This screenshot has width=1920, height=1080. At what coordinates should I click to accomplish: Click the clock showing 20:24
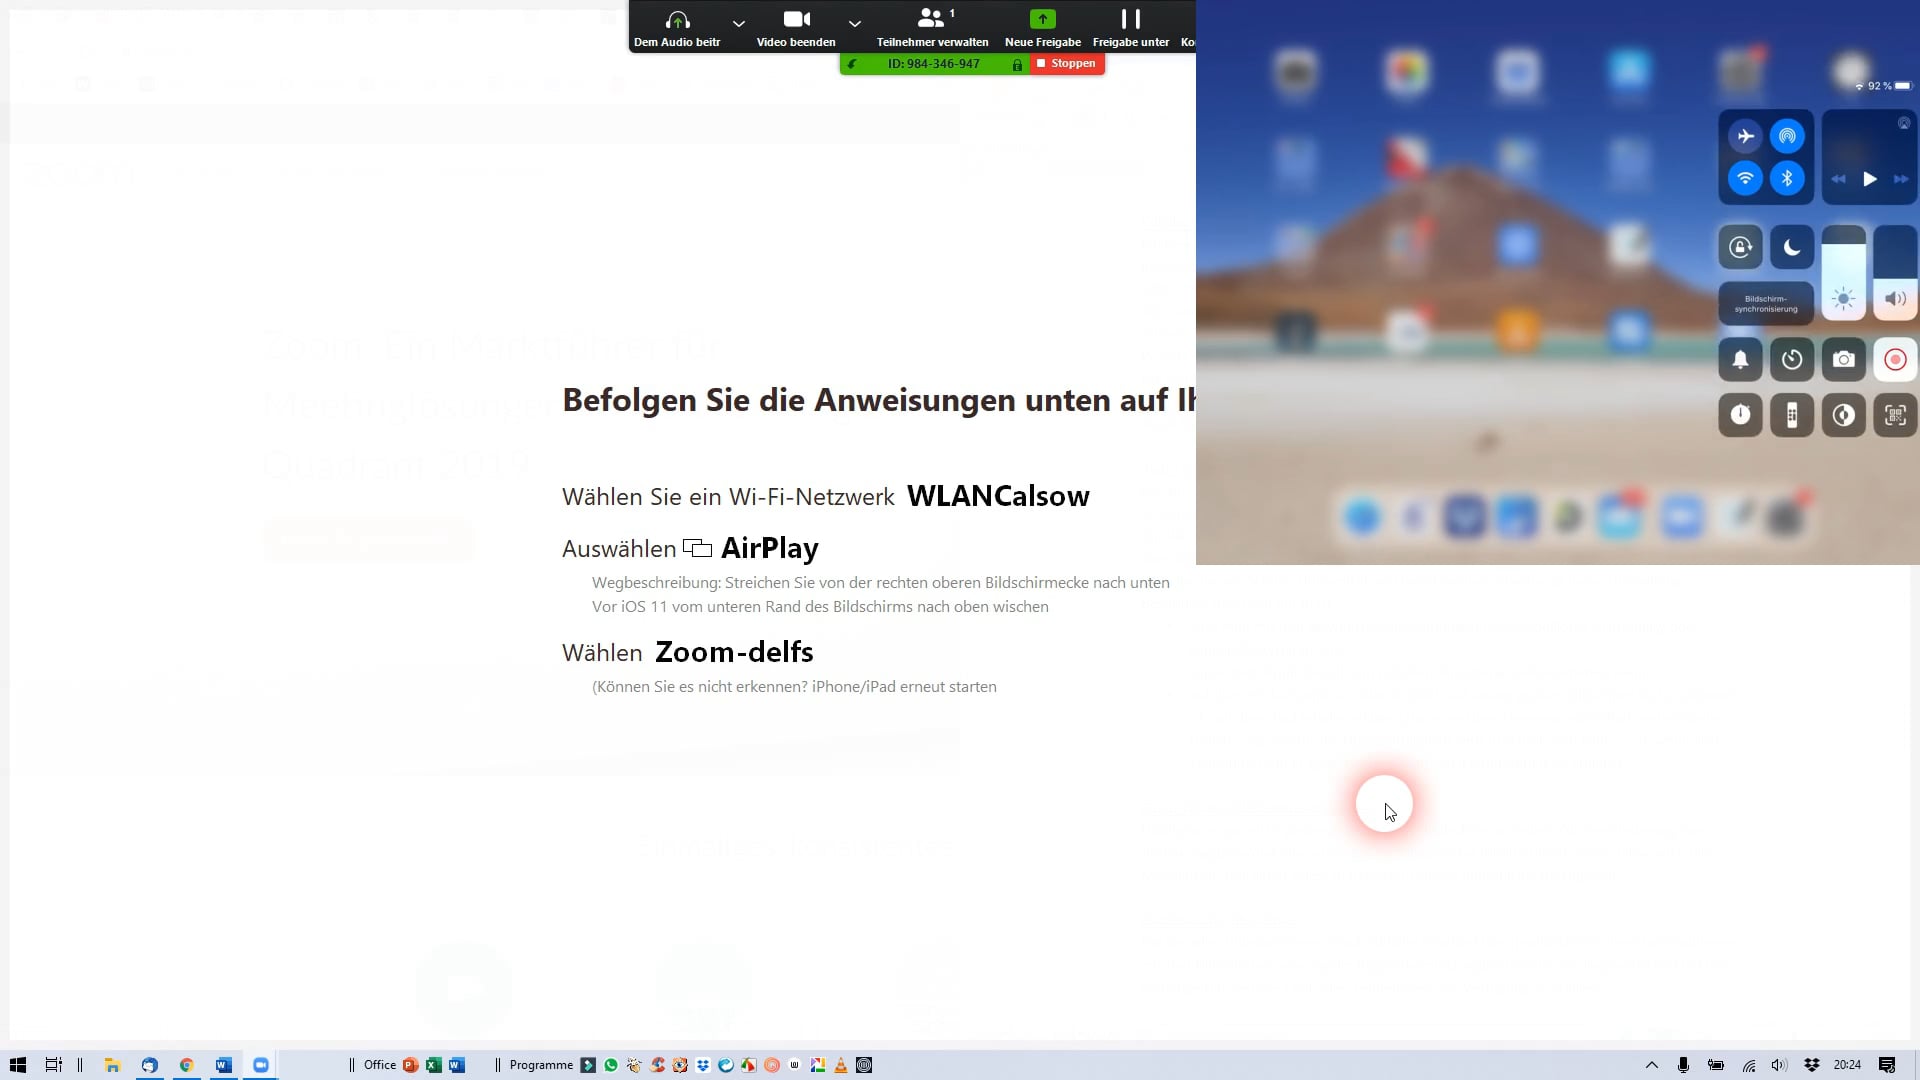(1847, 1065)
